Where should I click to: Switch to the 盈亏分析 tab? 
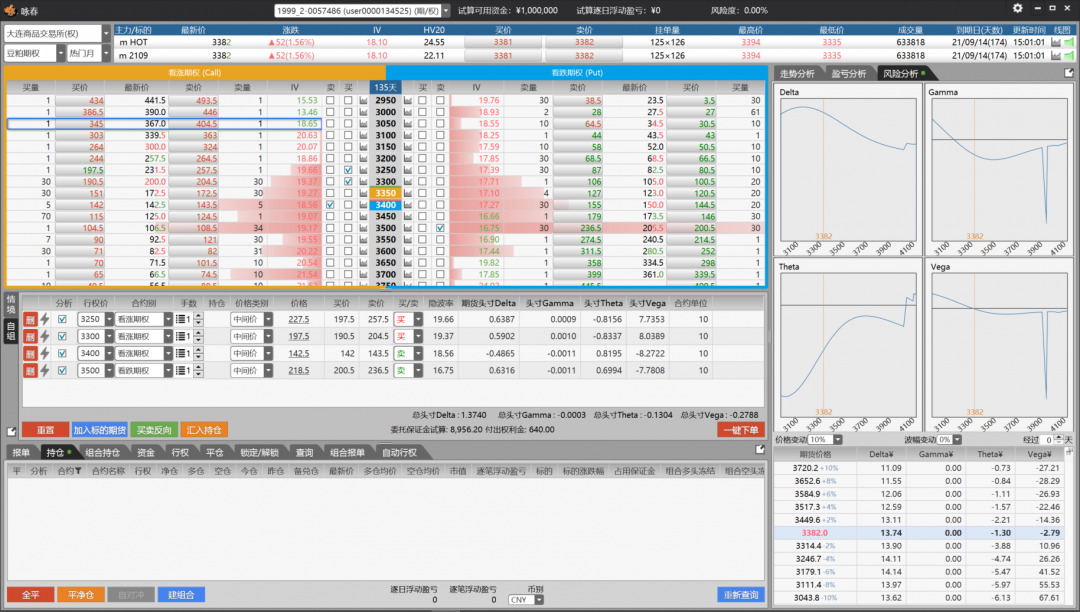[849, 73]
